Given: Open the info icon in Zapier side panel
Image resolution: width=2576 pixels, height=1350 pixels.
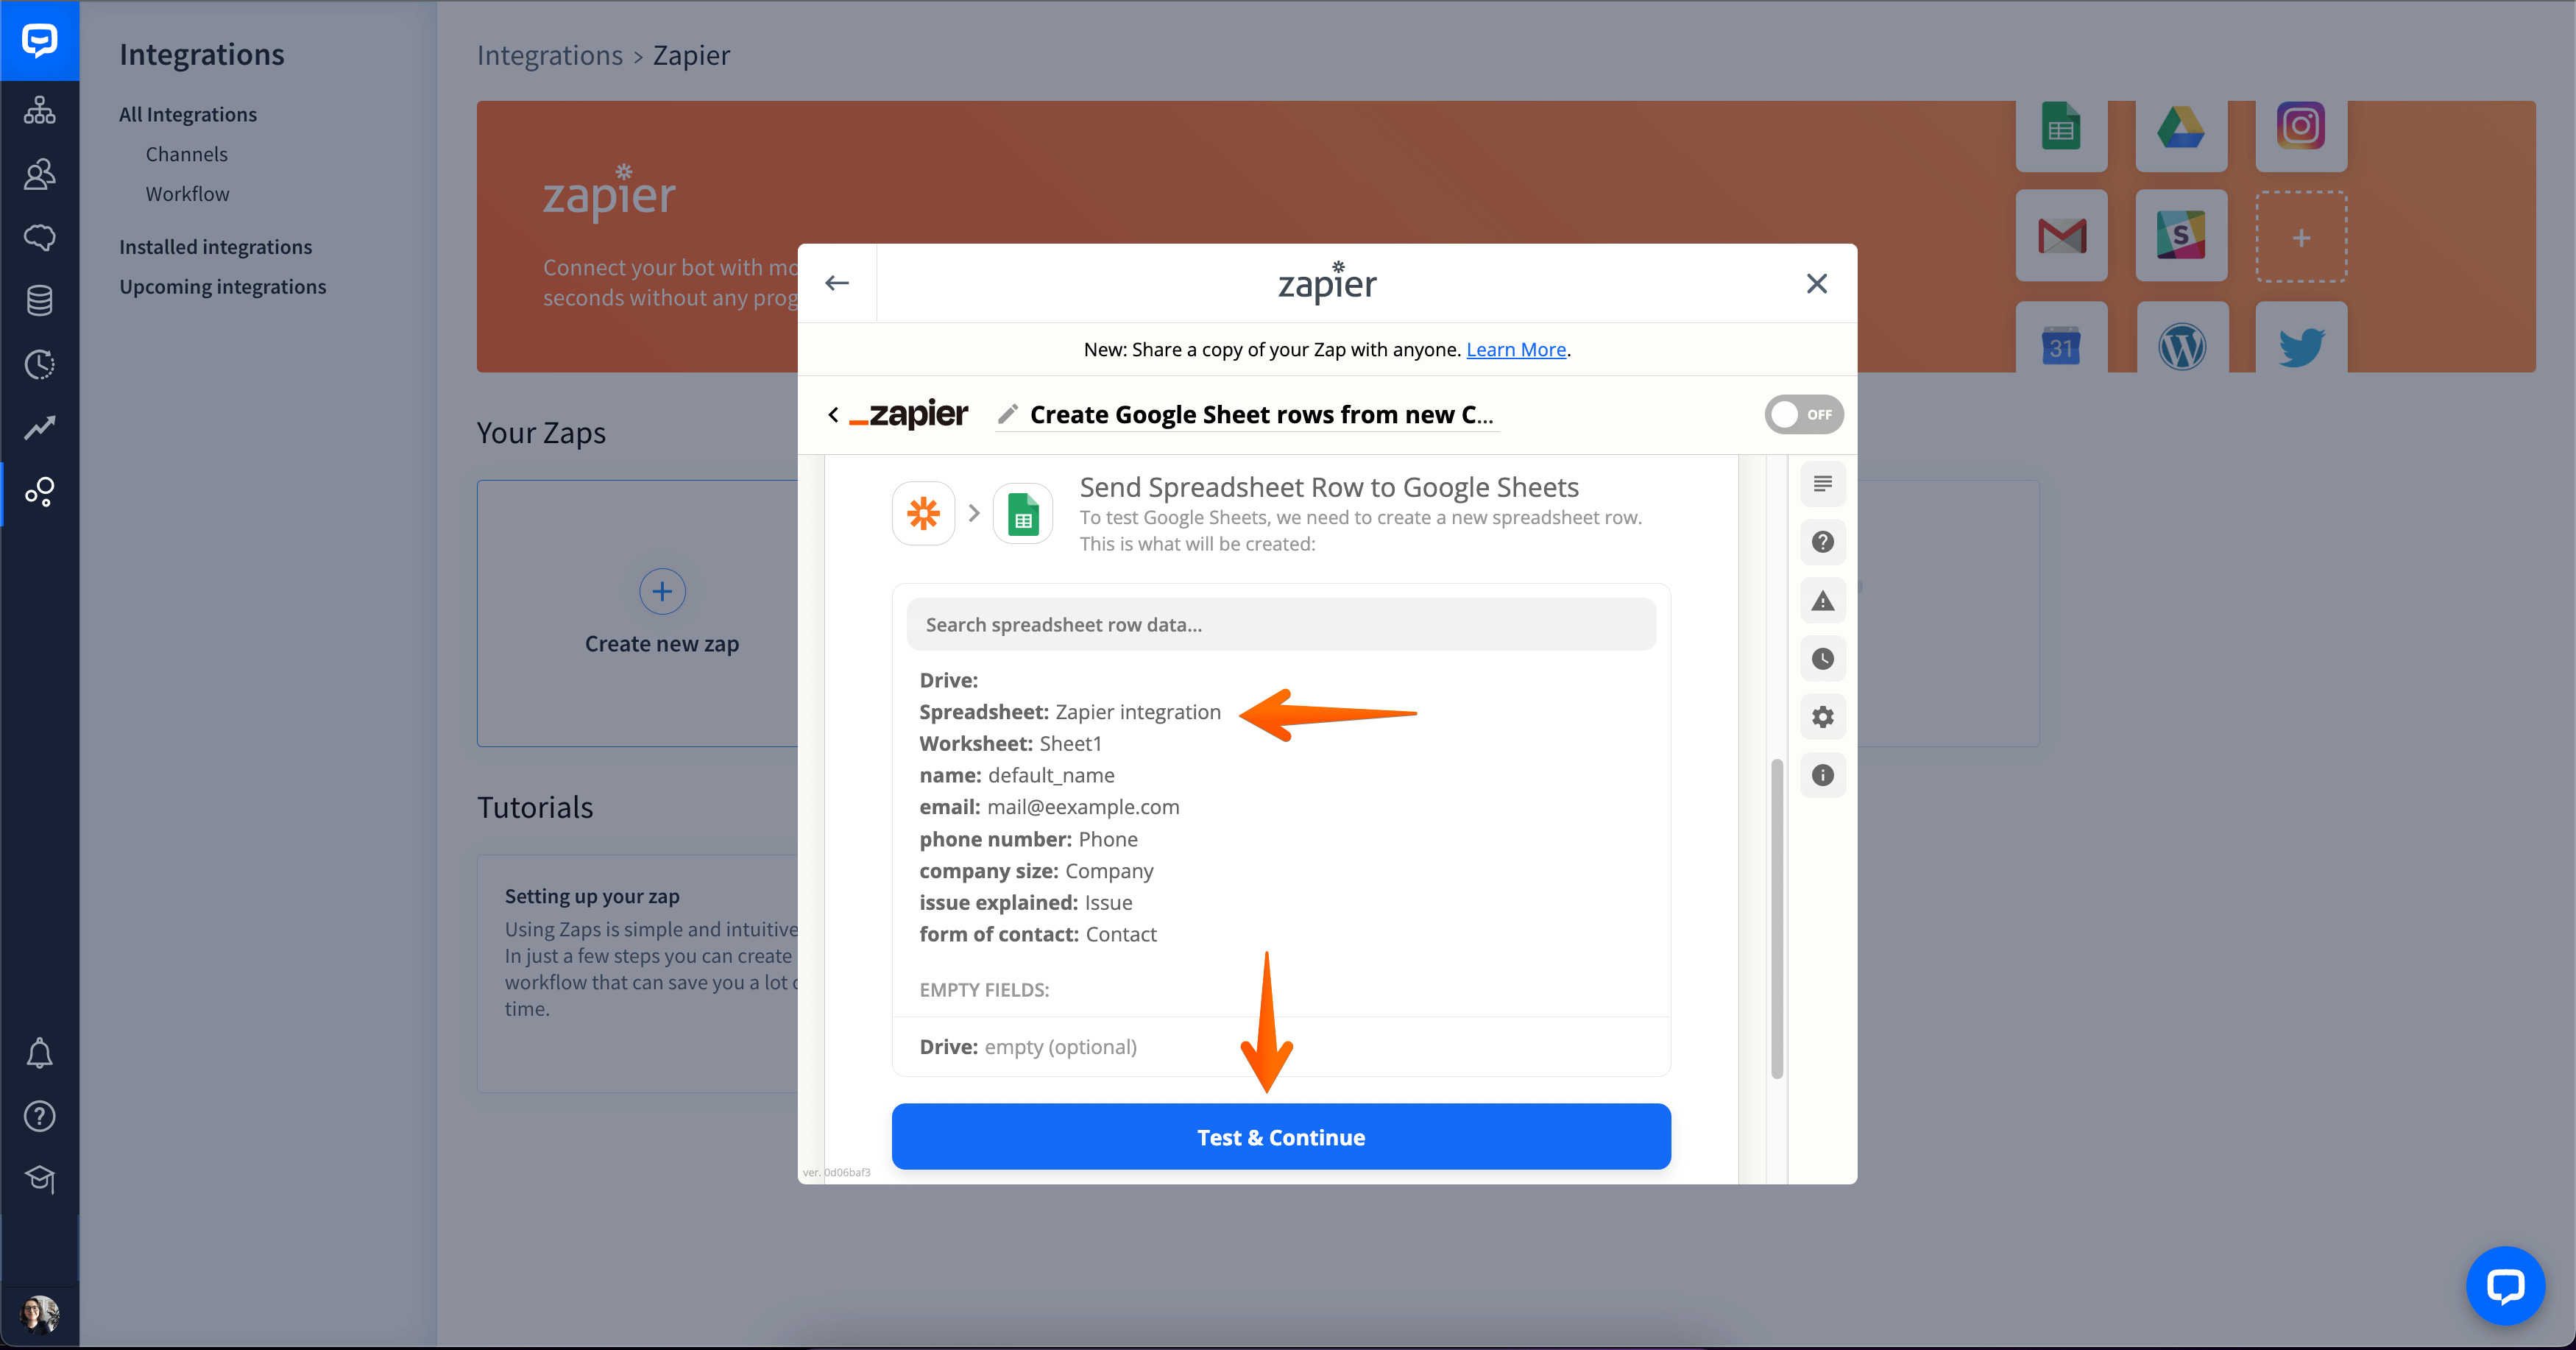Looking at the screenshot, I should (1822, 775).
